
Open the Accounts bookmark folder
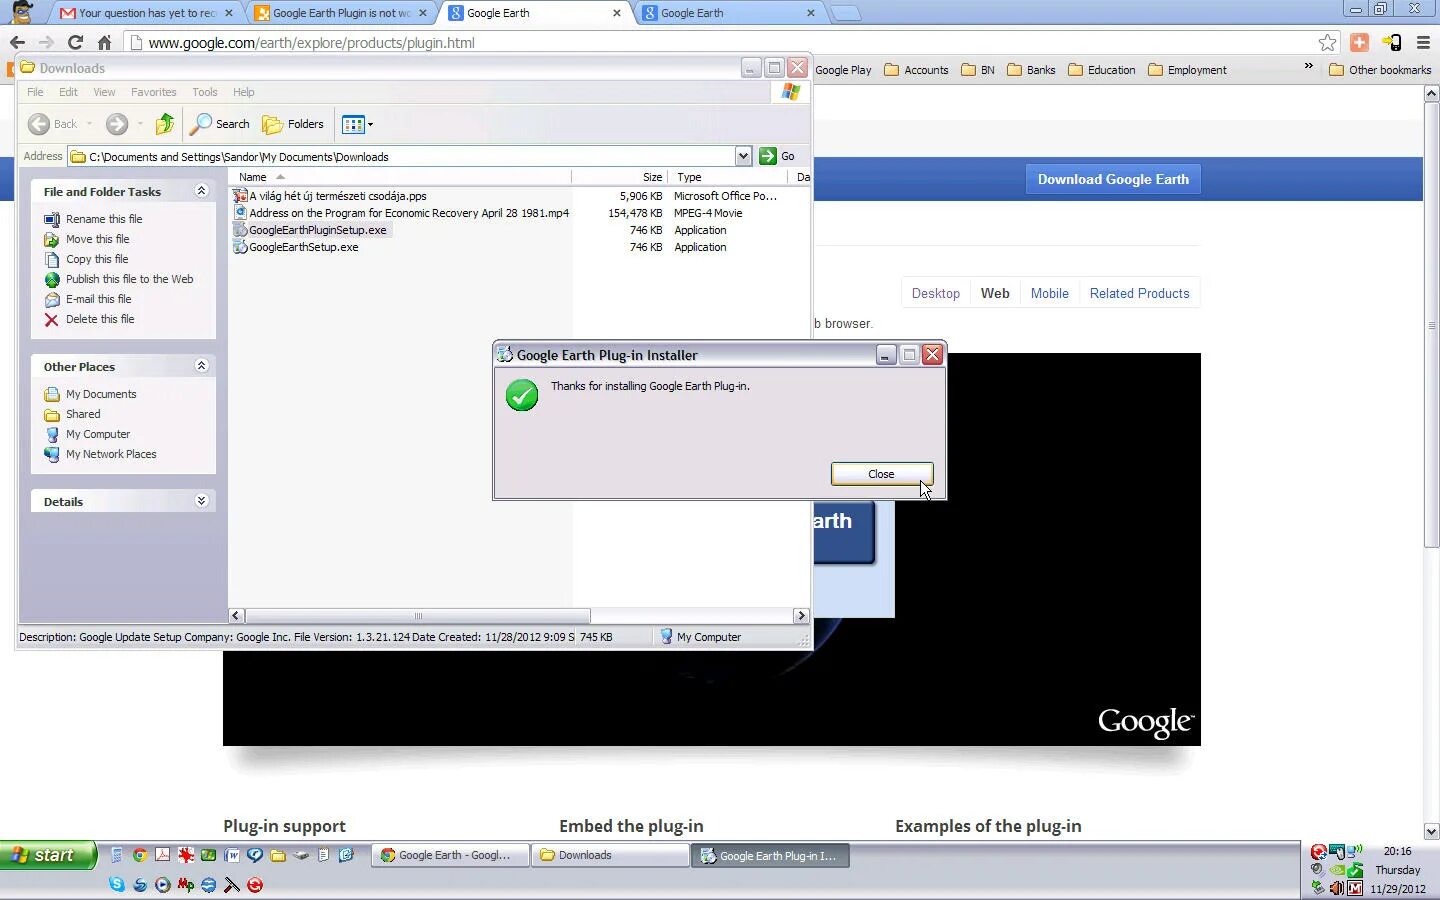[x=916, y=70]
